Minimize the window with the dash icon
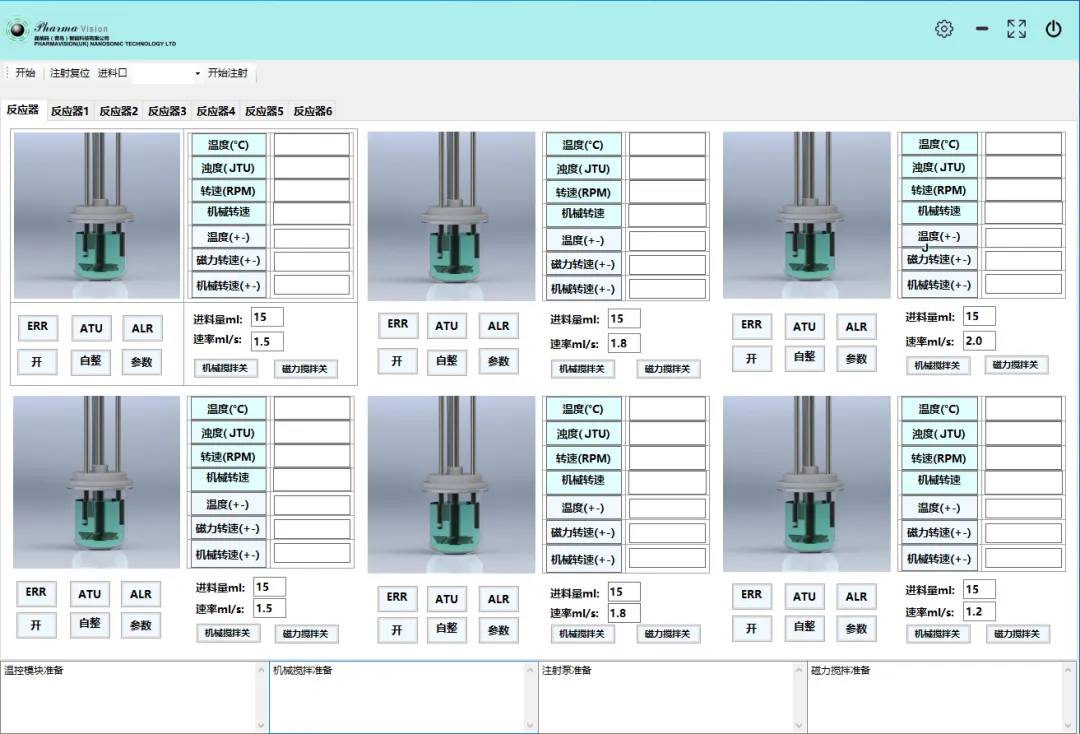The height and width of the screenshot is (734, 1080). (982, 29)
